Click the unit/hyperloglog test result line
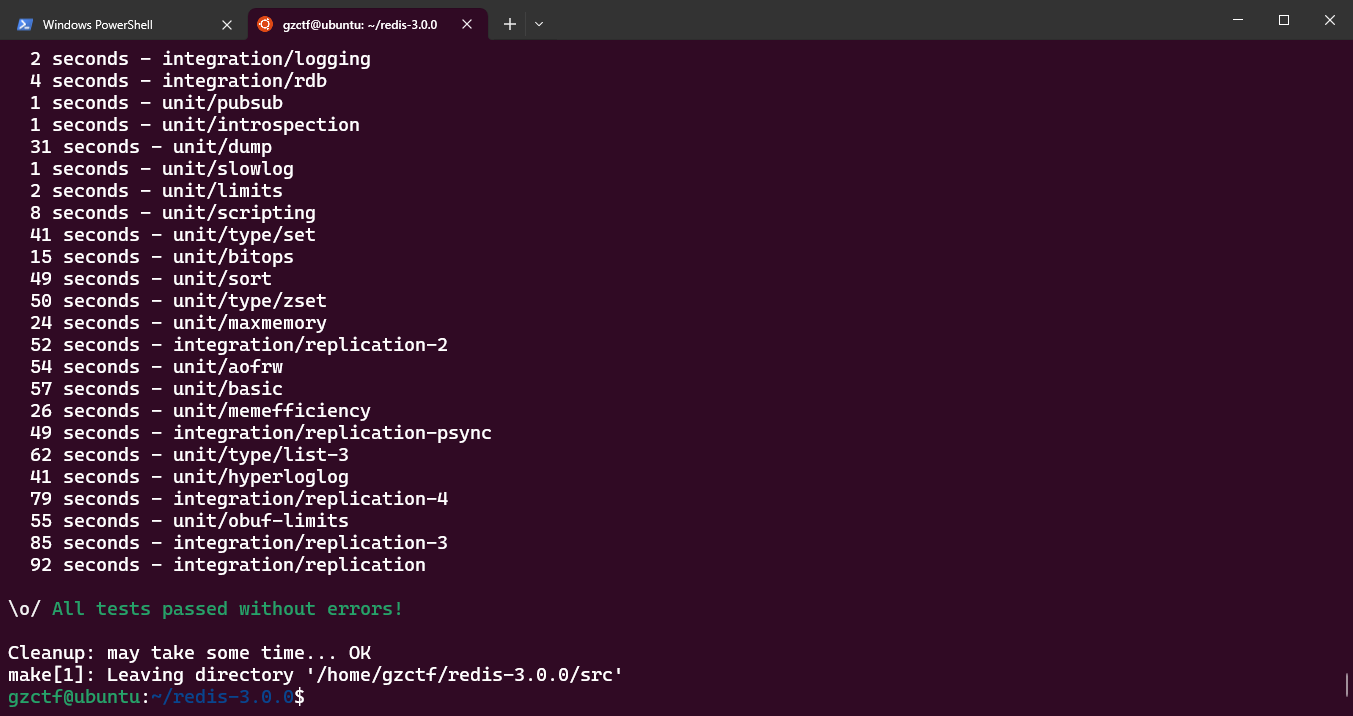Image resolution: width=1353 pixels, height=716 pixels. [x=189, y=477]
